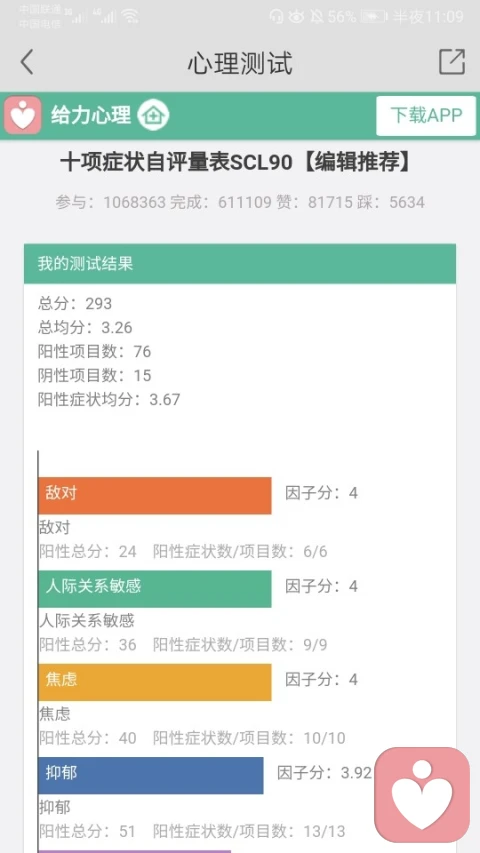Select the blue 抑郁 factor bar
480x853 pixels.
point(151,775)
